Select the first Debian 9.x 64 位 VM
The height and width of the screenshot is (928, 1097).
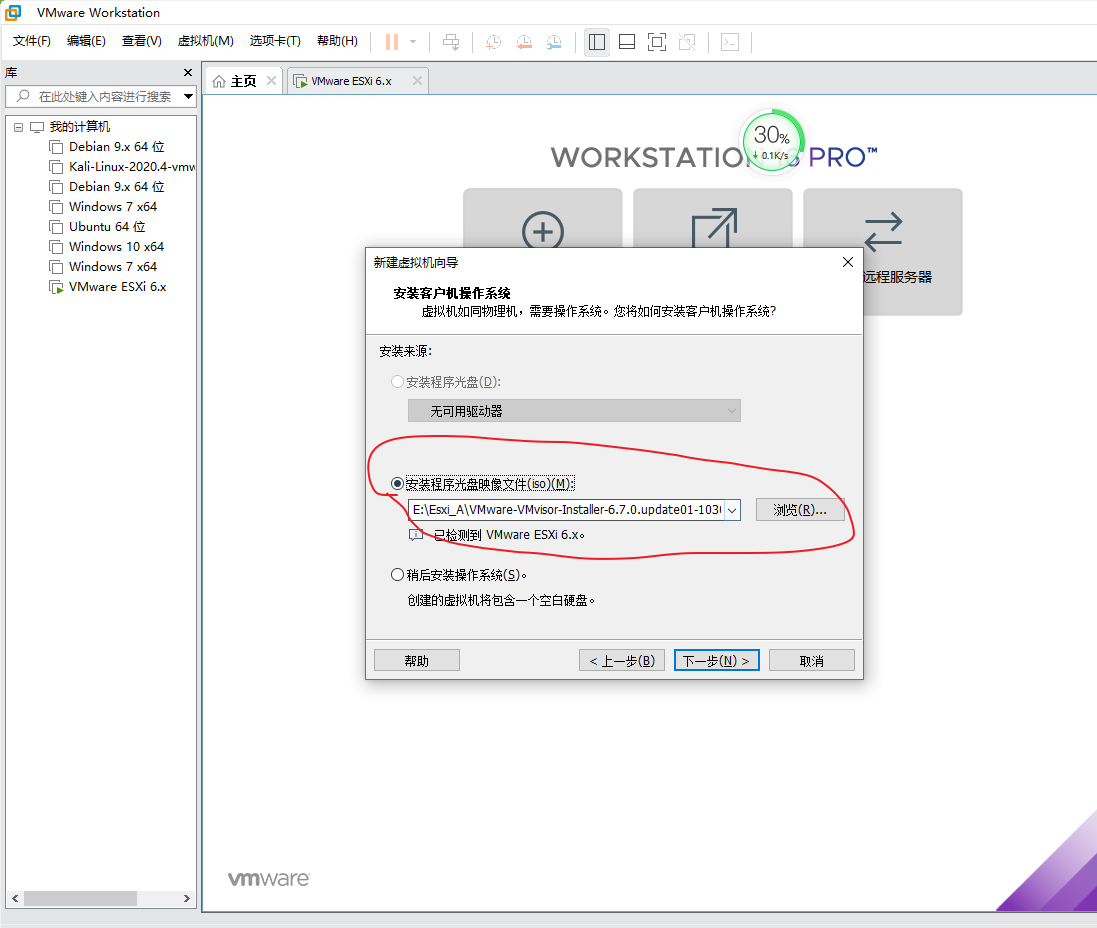pyautogui.click(x=116, y=147)
